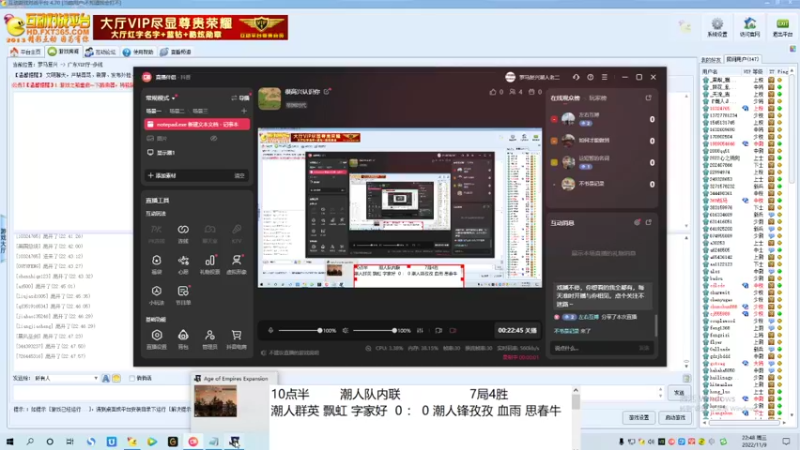Pop out the interaction messages panel

coord(648,222)
